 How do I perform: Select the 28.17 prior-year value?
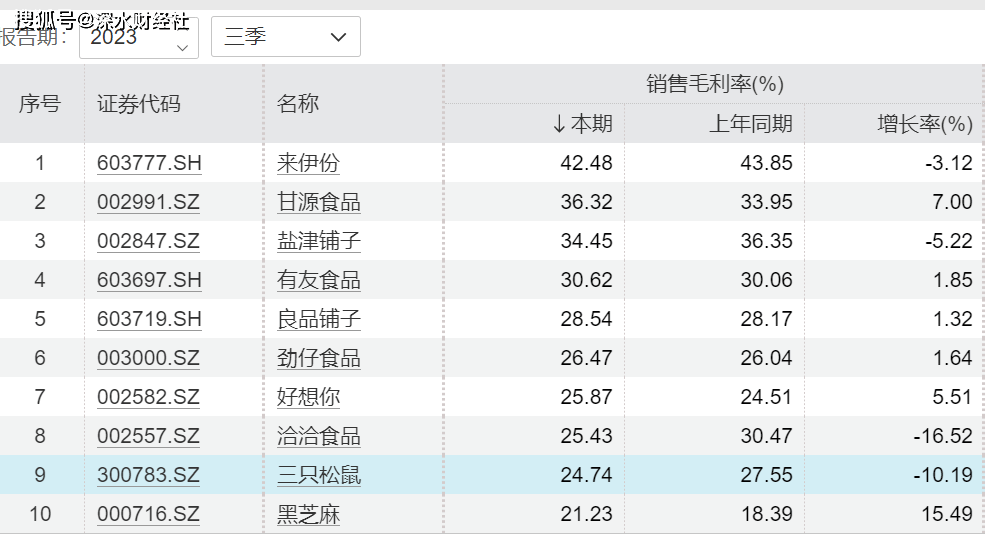tap(766, 319)
